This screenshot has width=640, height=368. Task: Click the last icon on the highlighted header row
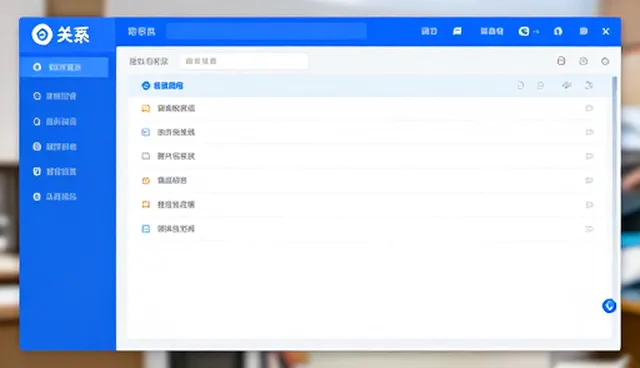point(589,85)
